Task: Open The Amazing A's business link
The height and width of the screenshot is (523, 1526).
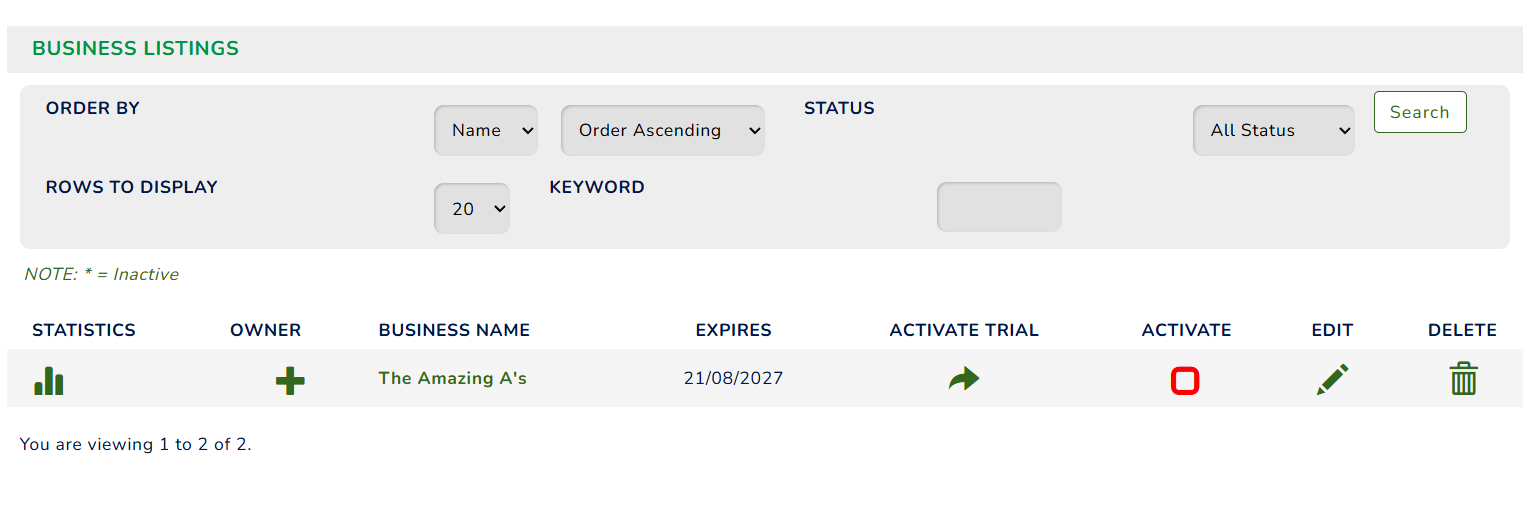Action: pyautogui.click(x=452, y=378)
